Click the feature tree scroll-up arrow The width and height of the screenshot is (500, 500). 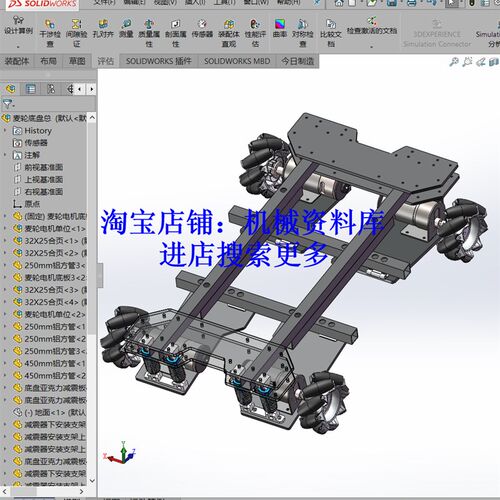click(x=92, y=117)
